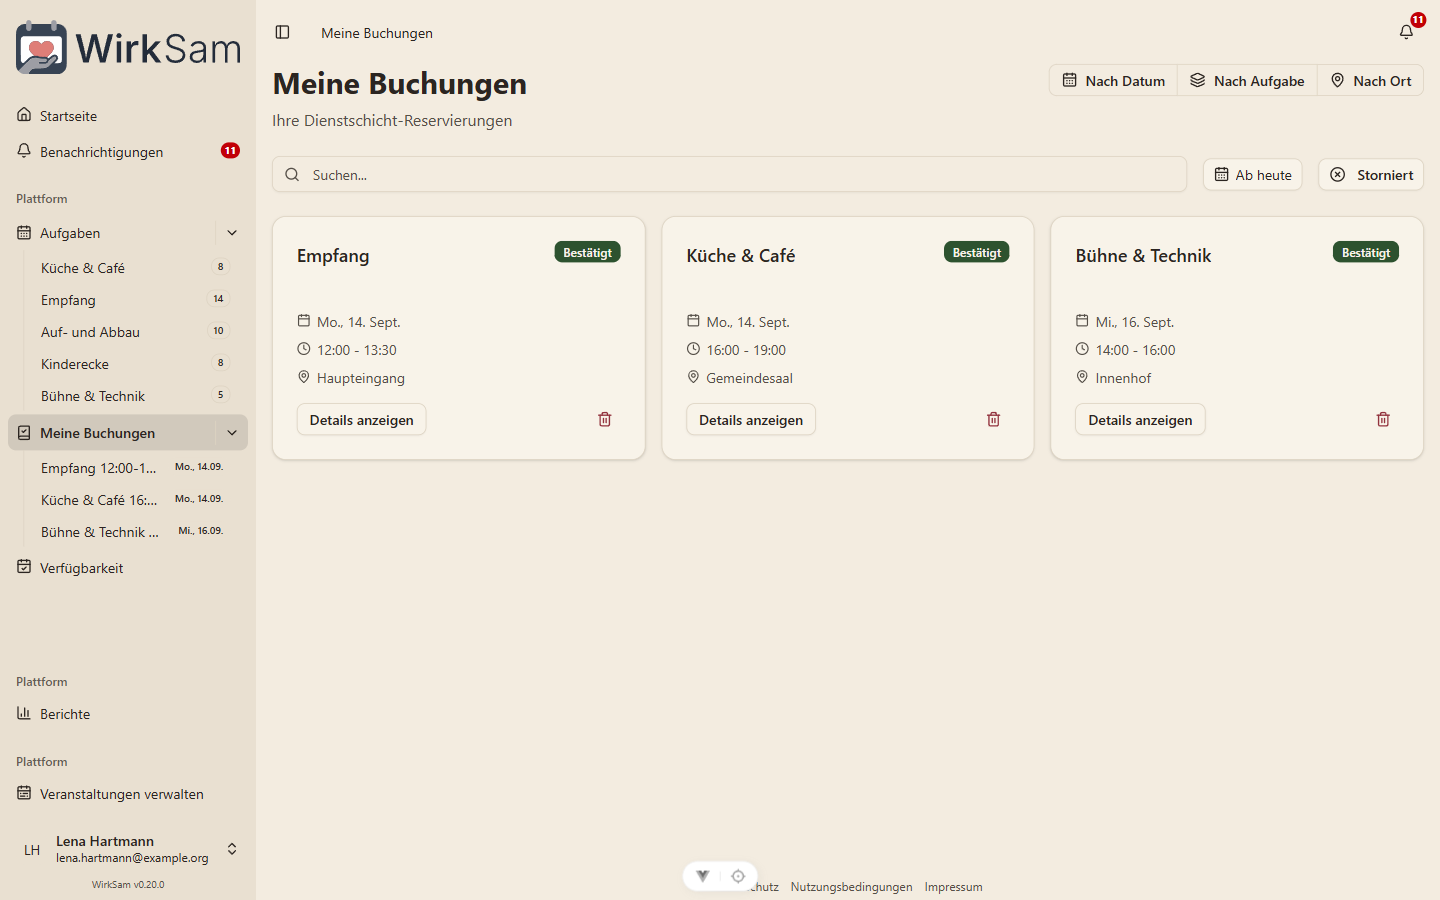This screenshot has width=1440, height=900.
Task: Select Auf- und Abbau task
Action: pos(136,332)
